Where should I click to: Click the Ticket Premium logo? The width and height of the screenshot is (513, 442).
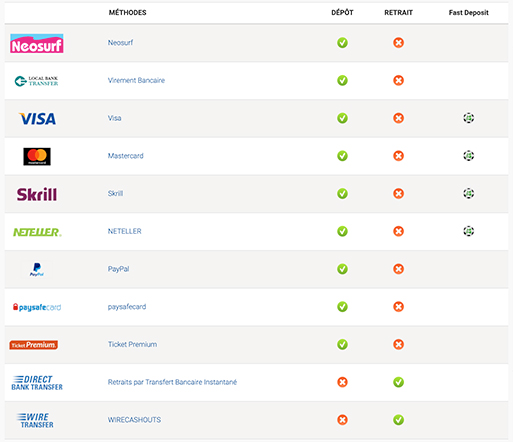point(34,345)
